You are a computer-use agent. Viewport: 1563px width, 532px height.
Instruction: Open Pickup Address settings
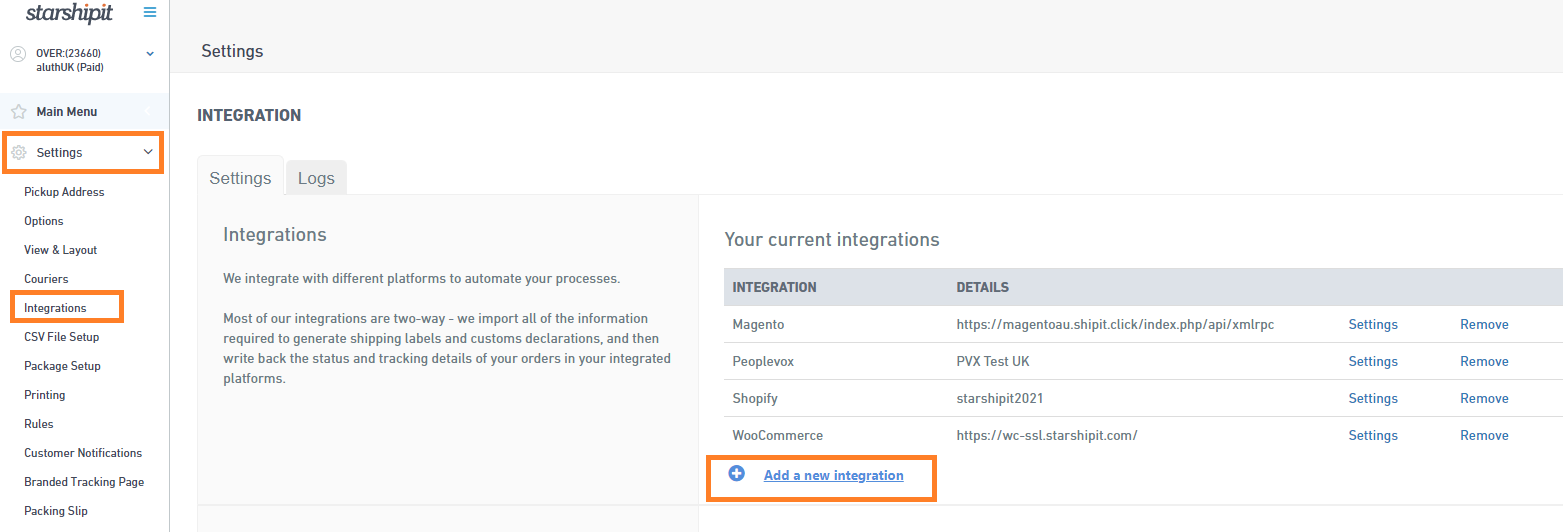tap(64, 192)
